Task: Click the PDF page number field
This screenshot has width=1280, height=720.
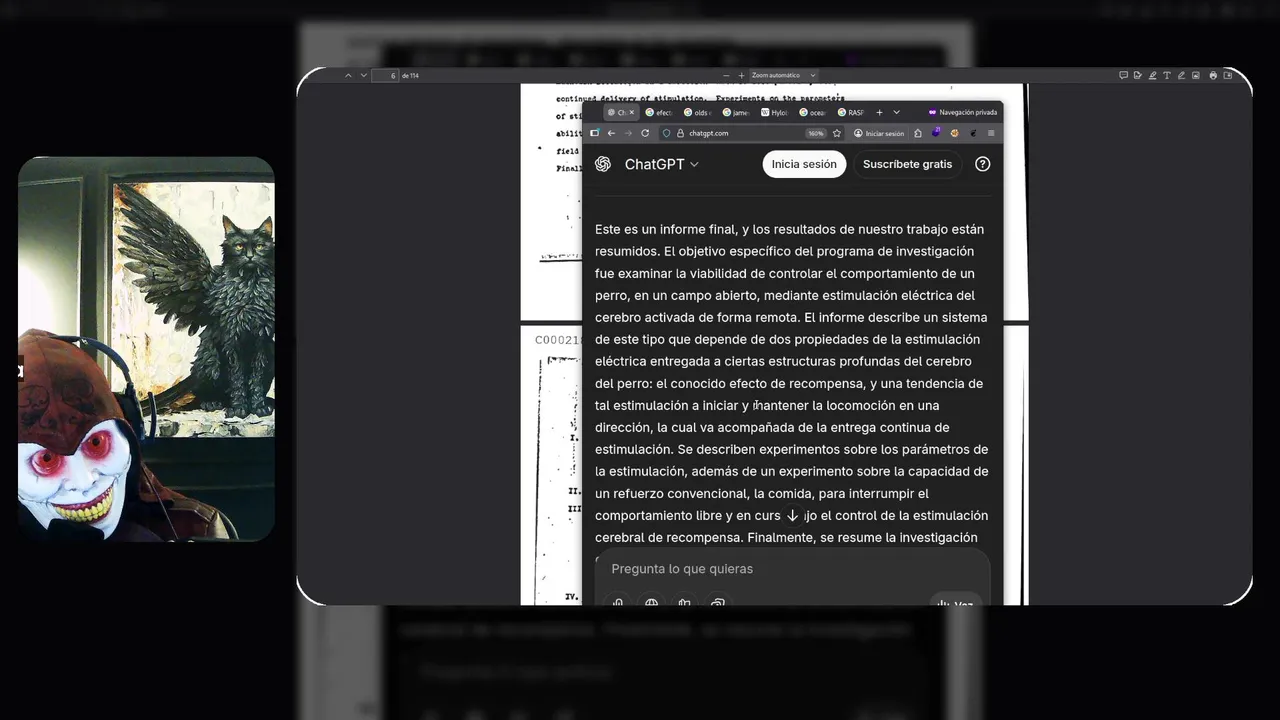Action: pyautogui.click(x=387, y=75)
